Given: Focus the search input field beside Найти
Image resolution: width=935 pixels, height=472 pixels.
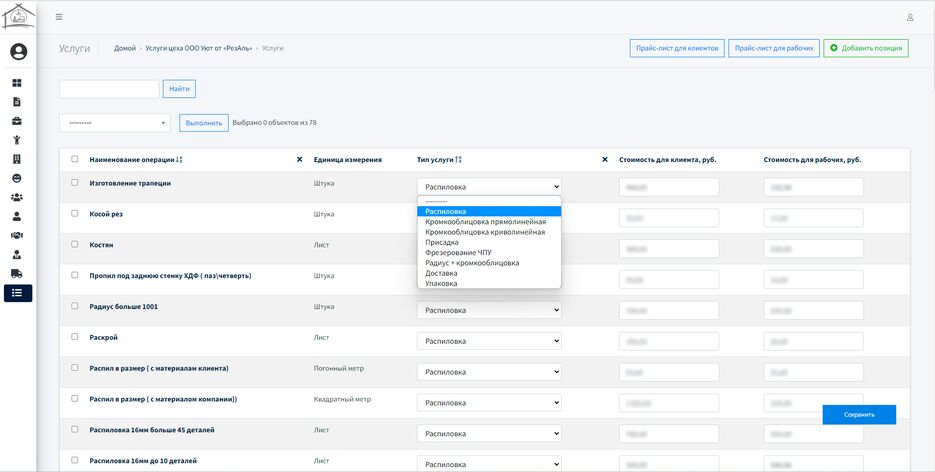Looking at the screenshot, I should (x=109, y=89).
